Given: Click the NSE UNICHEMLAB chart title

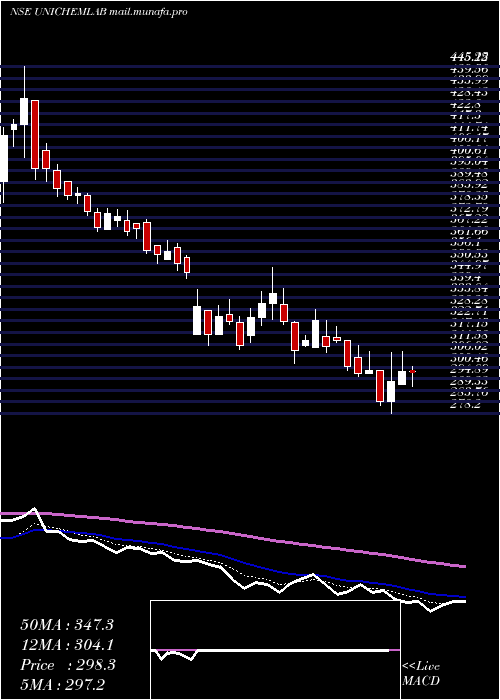Looking at the screenshot, I should (x=98, y=12).
